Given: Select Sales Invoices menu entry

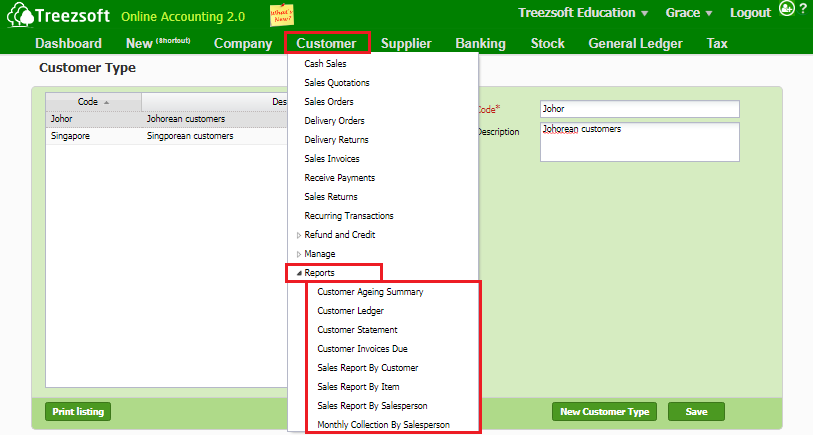Looking at the screenshot, I should (x=332, y=159).
